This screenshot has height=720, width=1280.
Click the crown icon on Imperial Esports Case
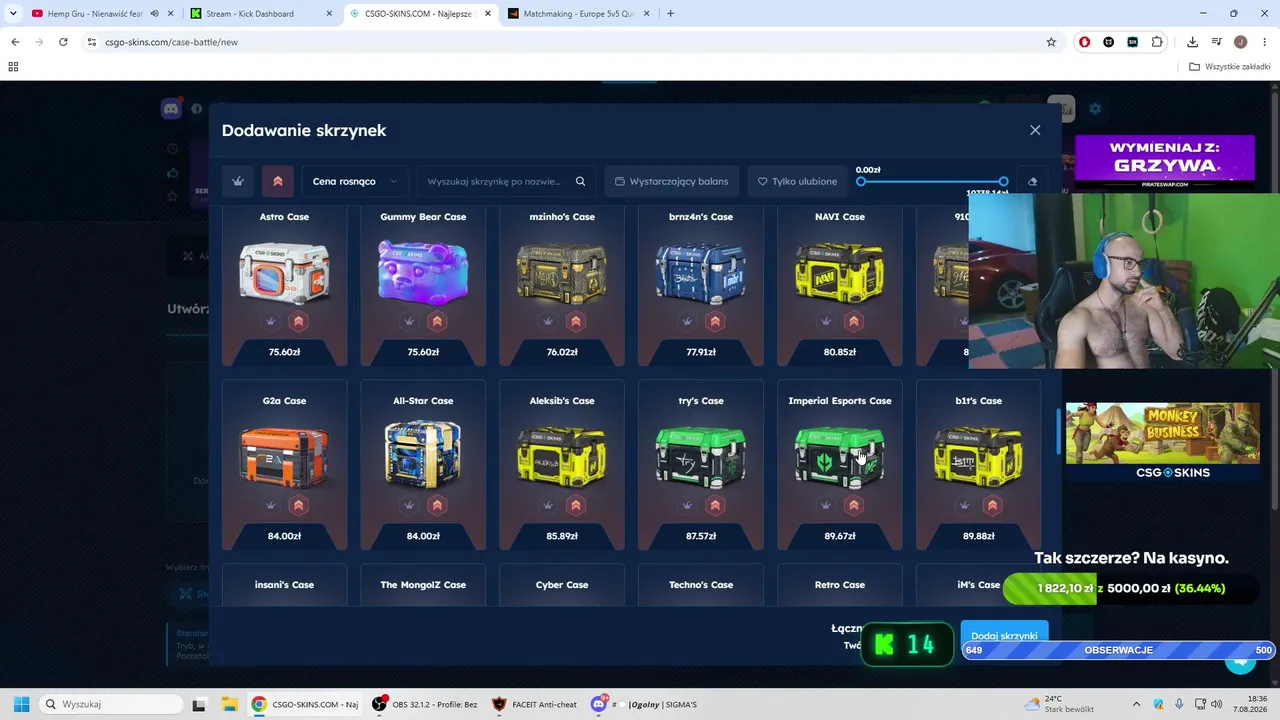click(x=826, y=505)
